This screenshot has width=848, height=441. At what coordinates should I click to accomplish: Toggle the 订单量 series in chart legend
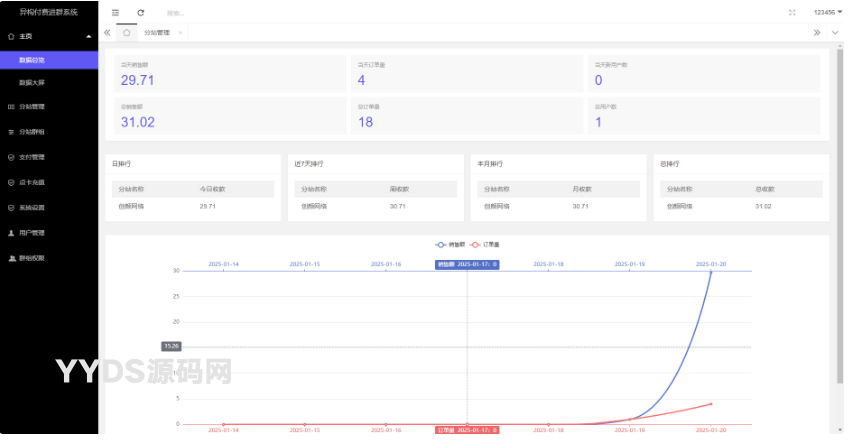(487, 244)
